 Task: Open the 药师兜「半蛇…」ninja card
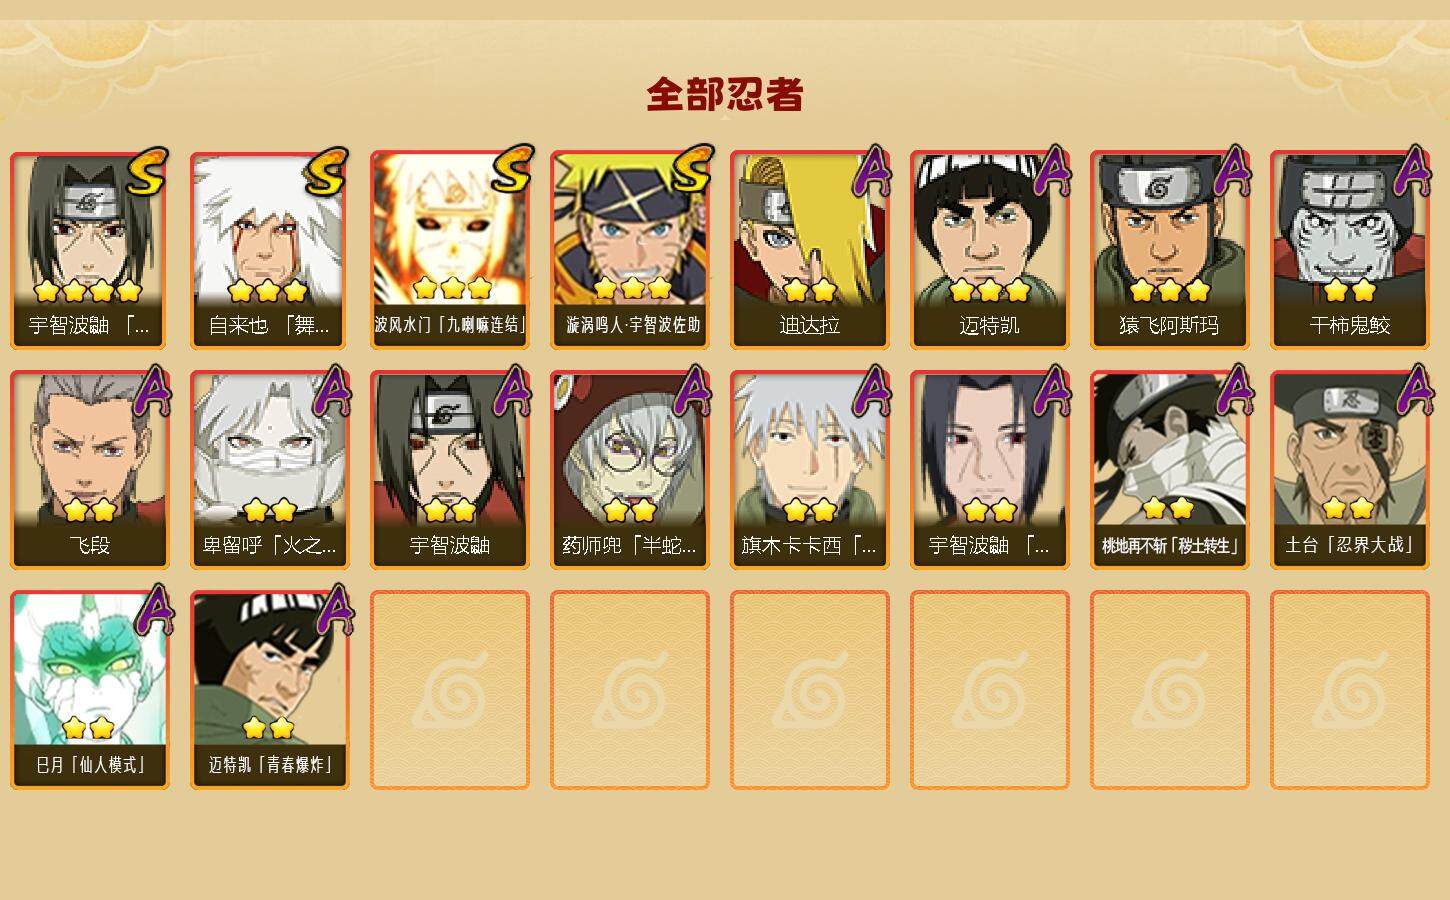(629, 470)
